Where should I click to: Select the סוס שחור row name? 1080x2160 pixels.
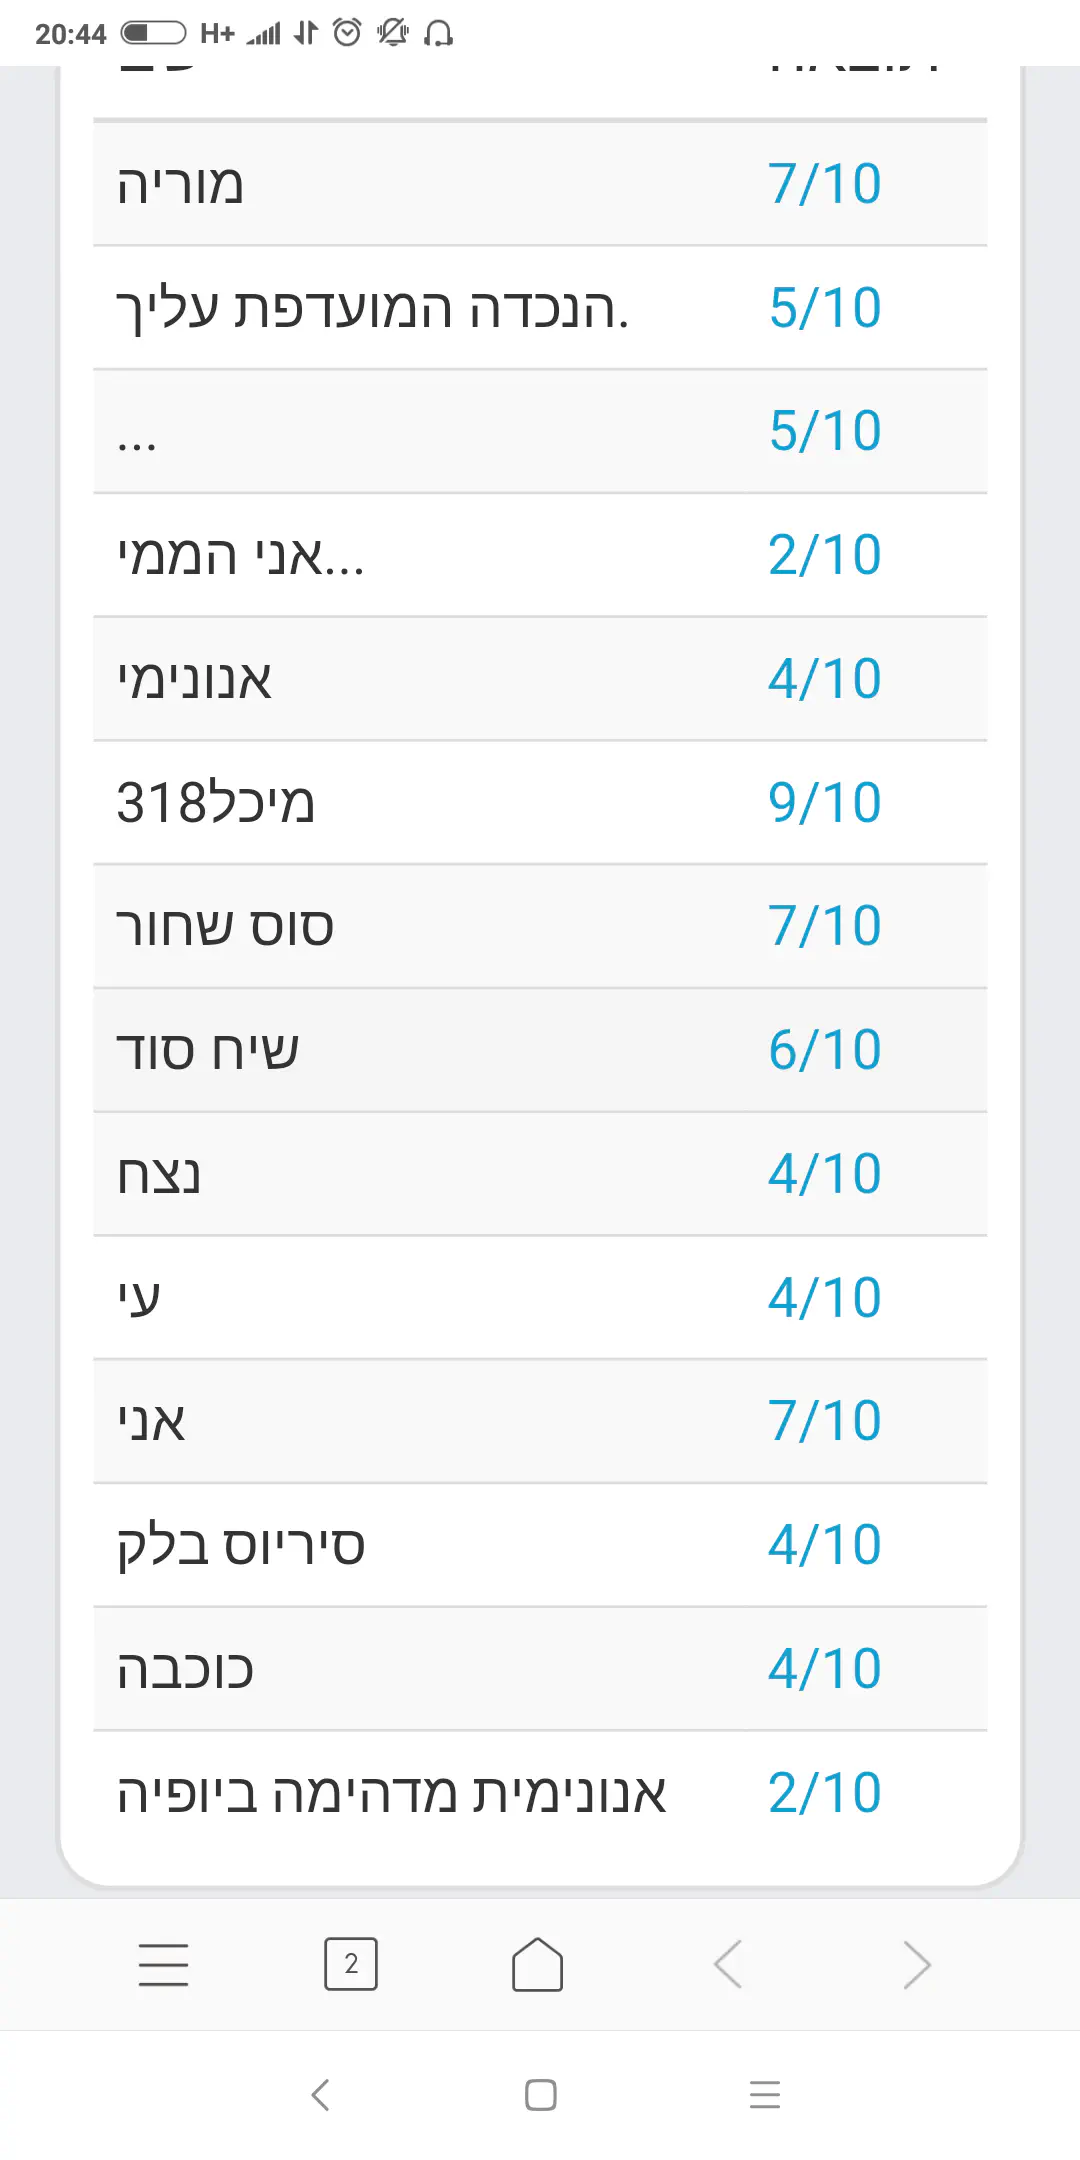[x=225, y=927]
